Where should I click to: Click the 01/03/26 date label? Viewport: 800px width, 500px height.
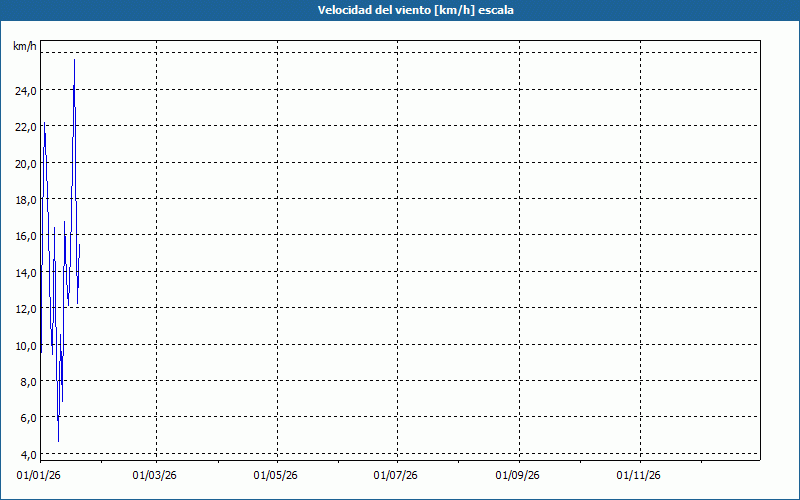click(x=155, y=476)
